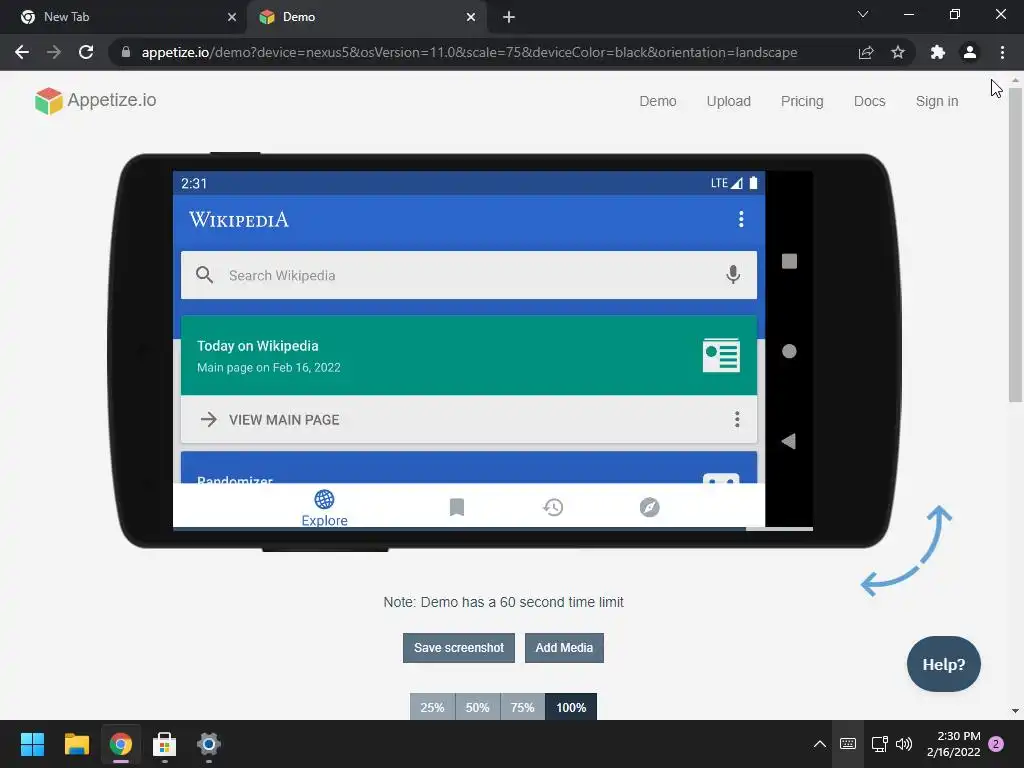This screenshot has width=1024, height=768.
Task: Open the Help? chat bubble
Action: point(944,664)
